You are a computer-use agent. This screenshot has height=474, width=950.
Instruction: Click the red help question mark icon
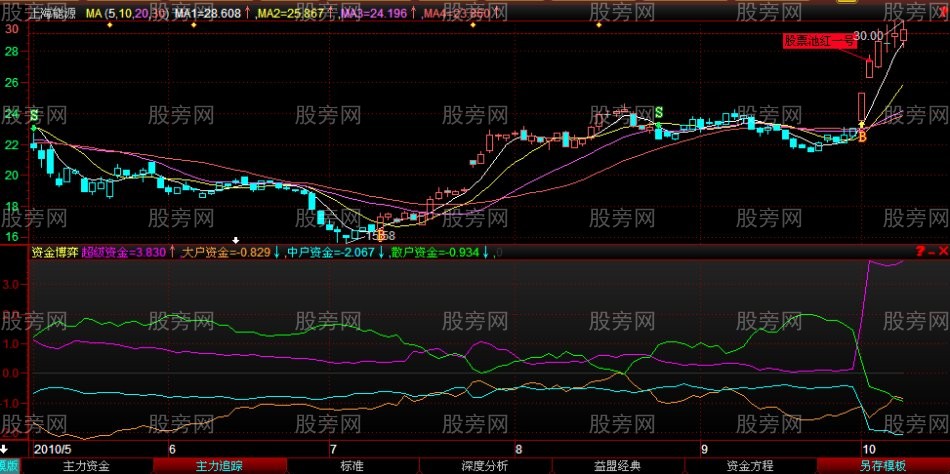tap(918, 252)
